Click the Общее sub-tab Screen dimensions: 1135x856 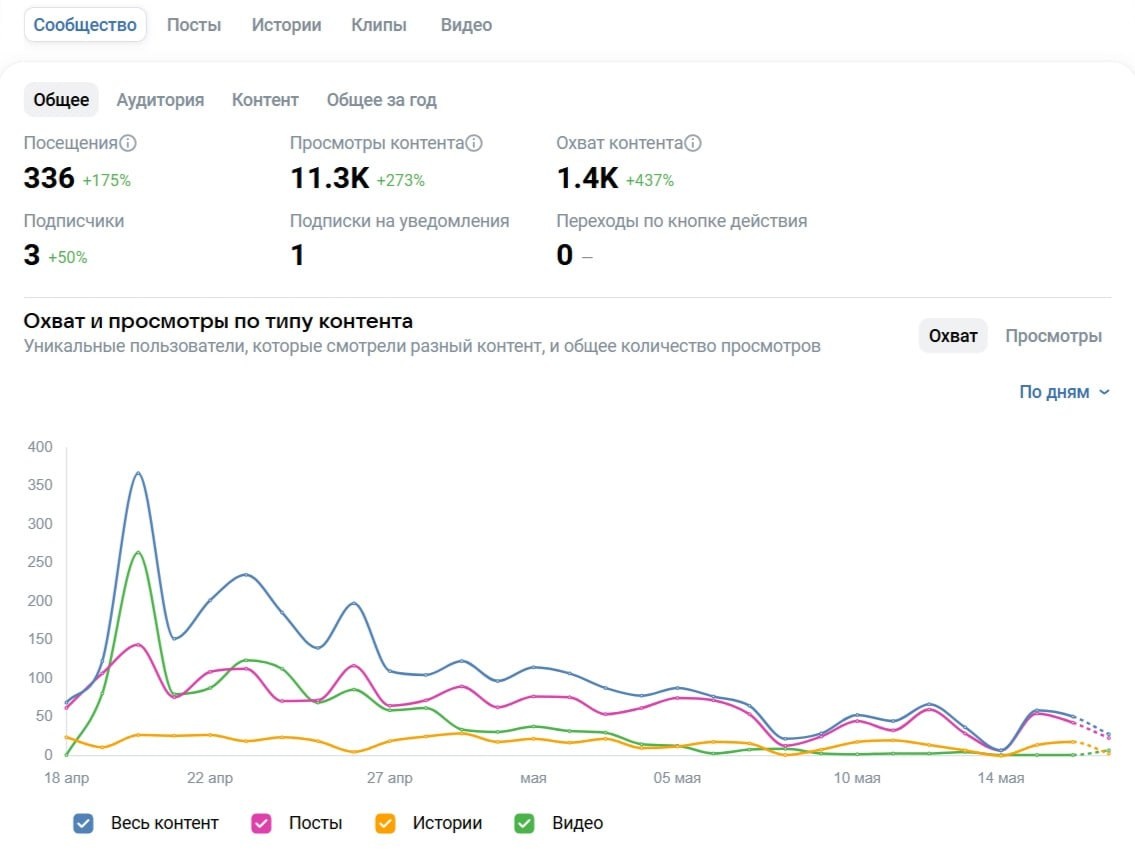click(61, 100)
